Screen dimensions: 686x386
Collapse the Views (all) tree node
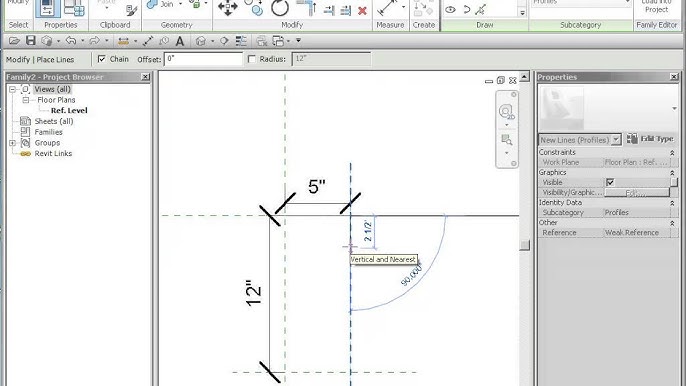coord(12,89)
